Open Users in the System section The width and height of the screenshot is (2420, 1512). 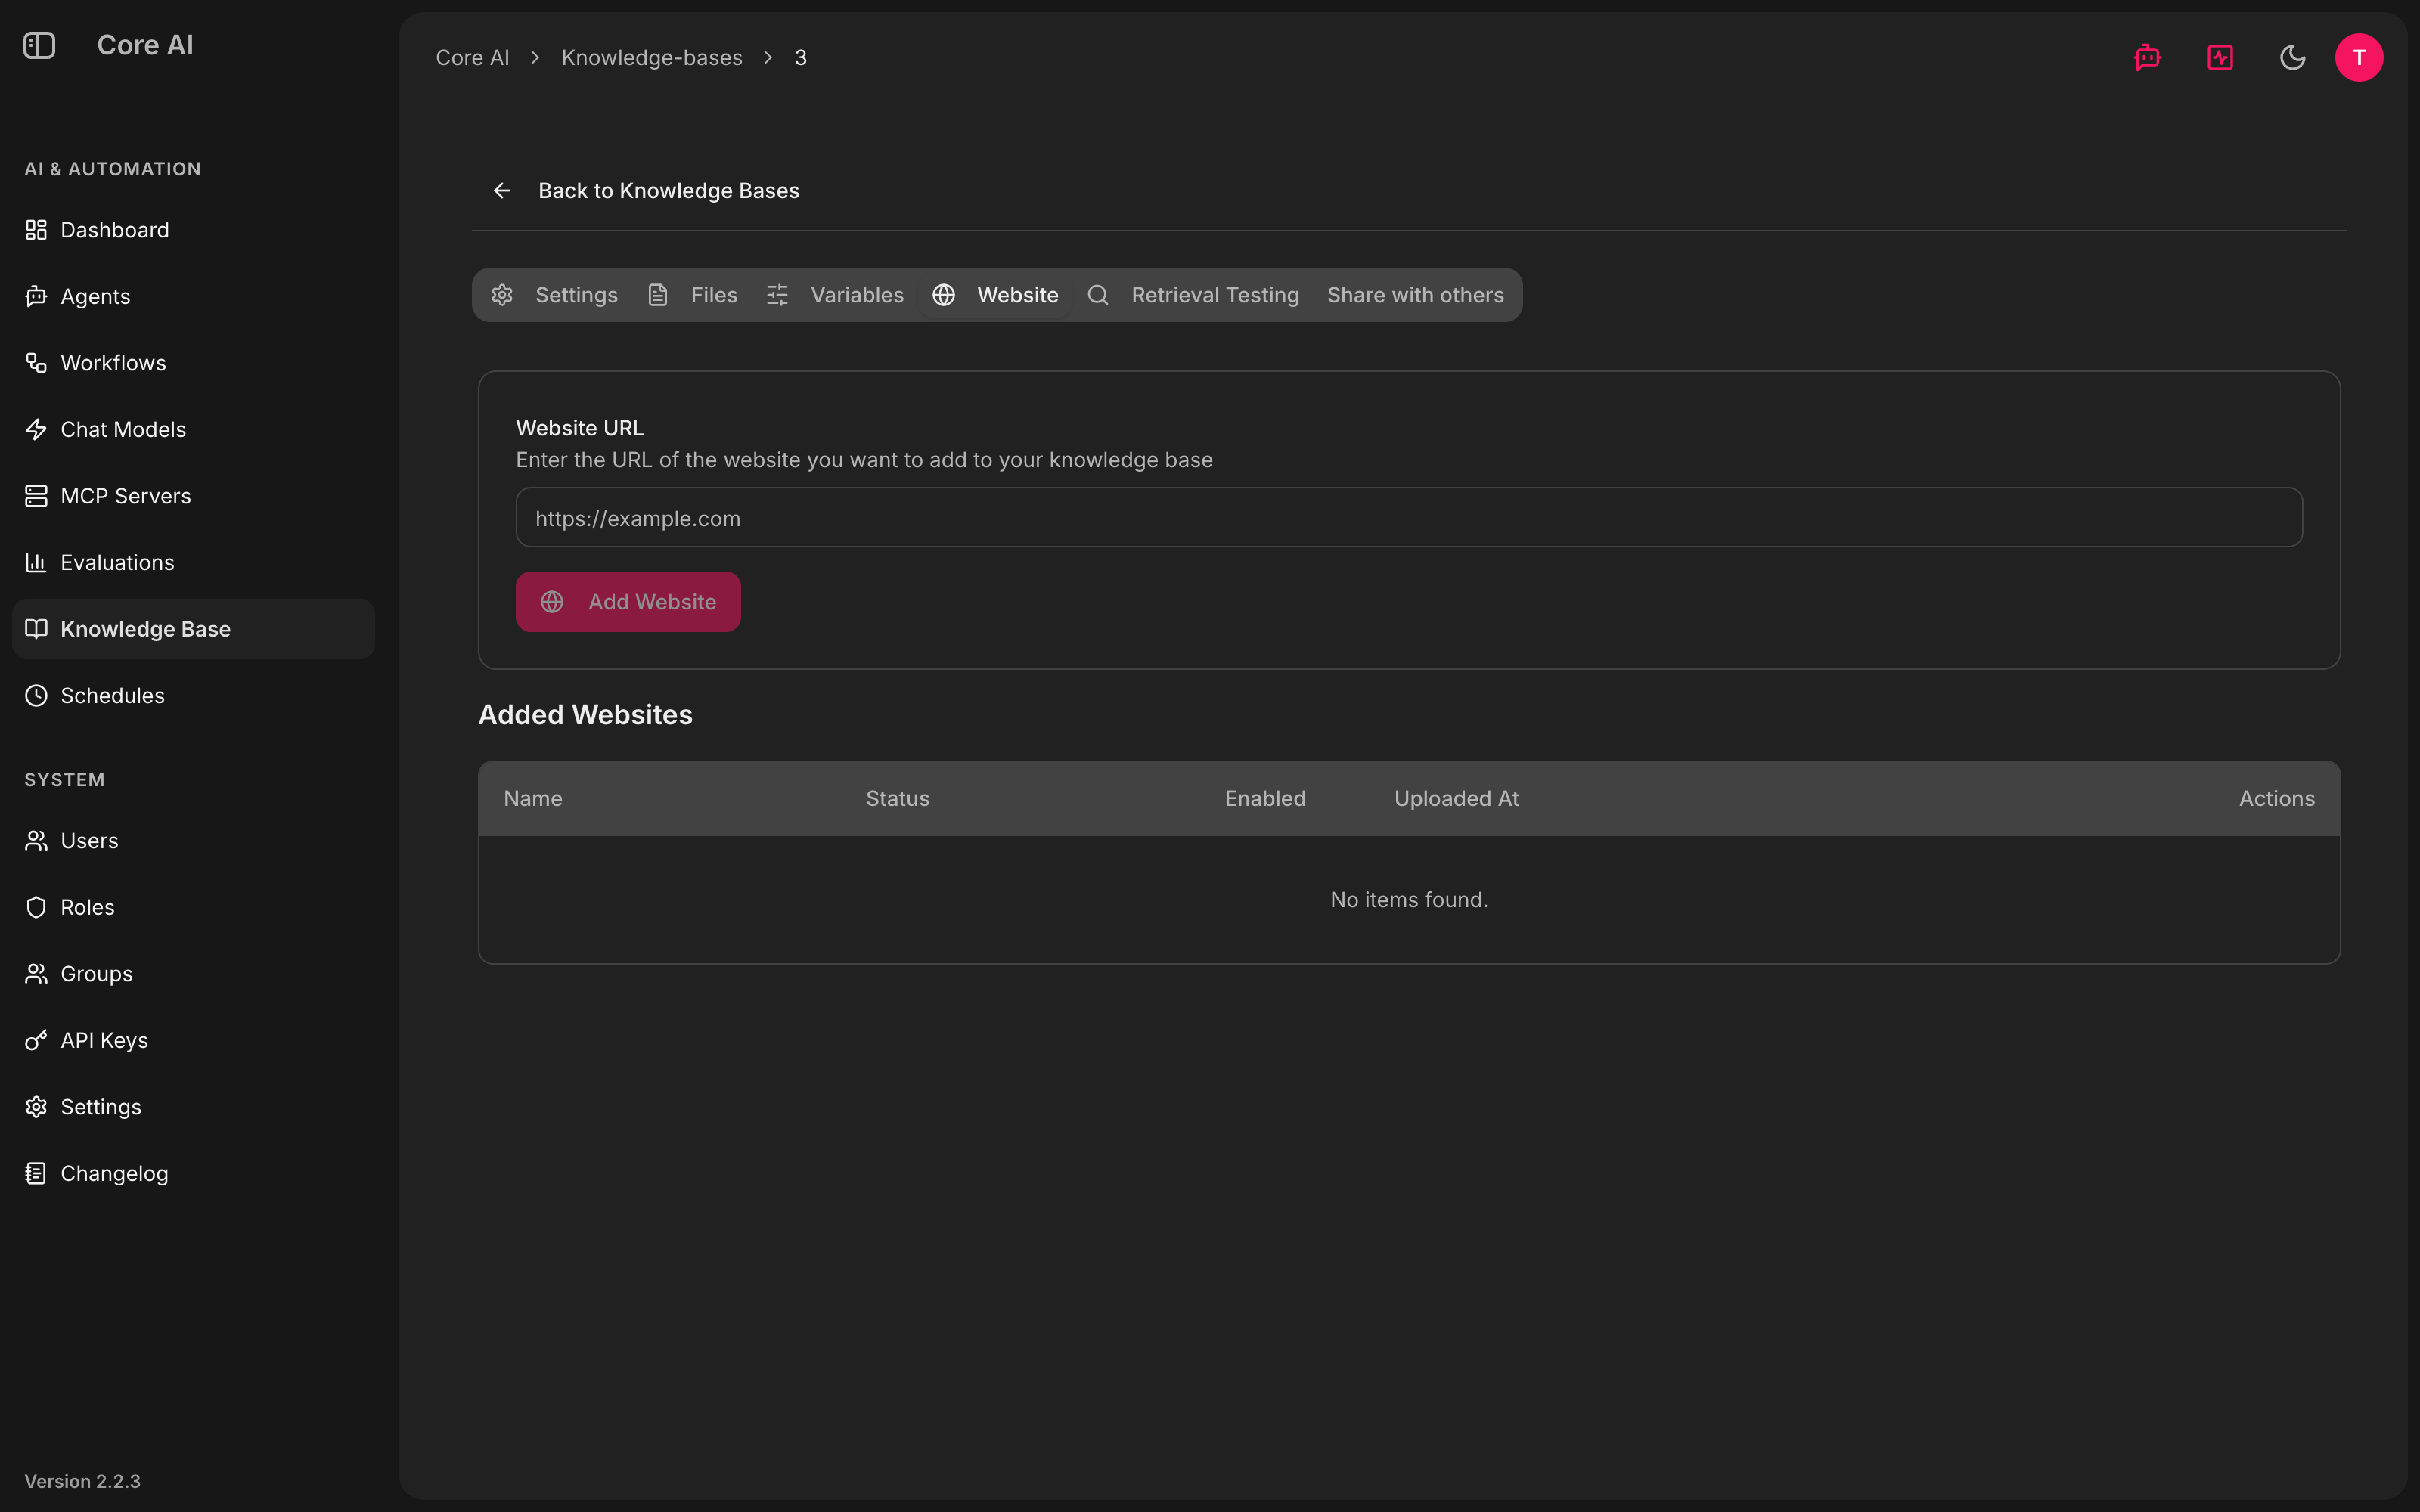pyautogui.click(x=193, y=841)
